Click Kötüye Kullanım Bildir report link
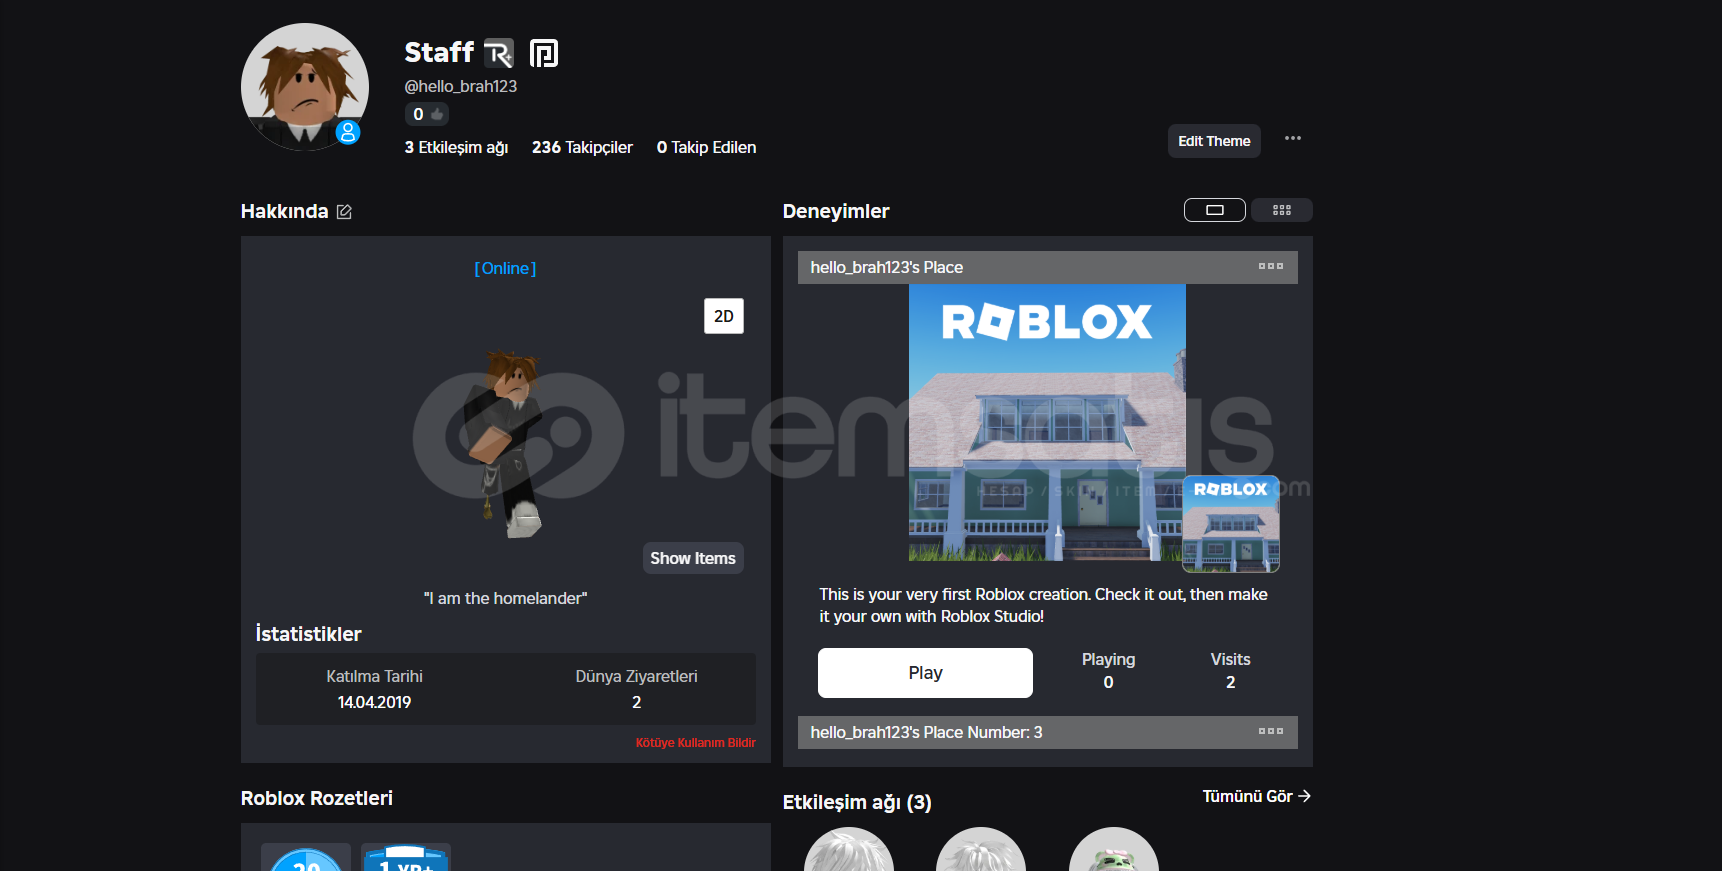The height and width of the screenshot is (871, 1722). (x=696, y=743)
